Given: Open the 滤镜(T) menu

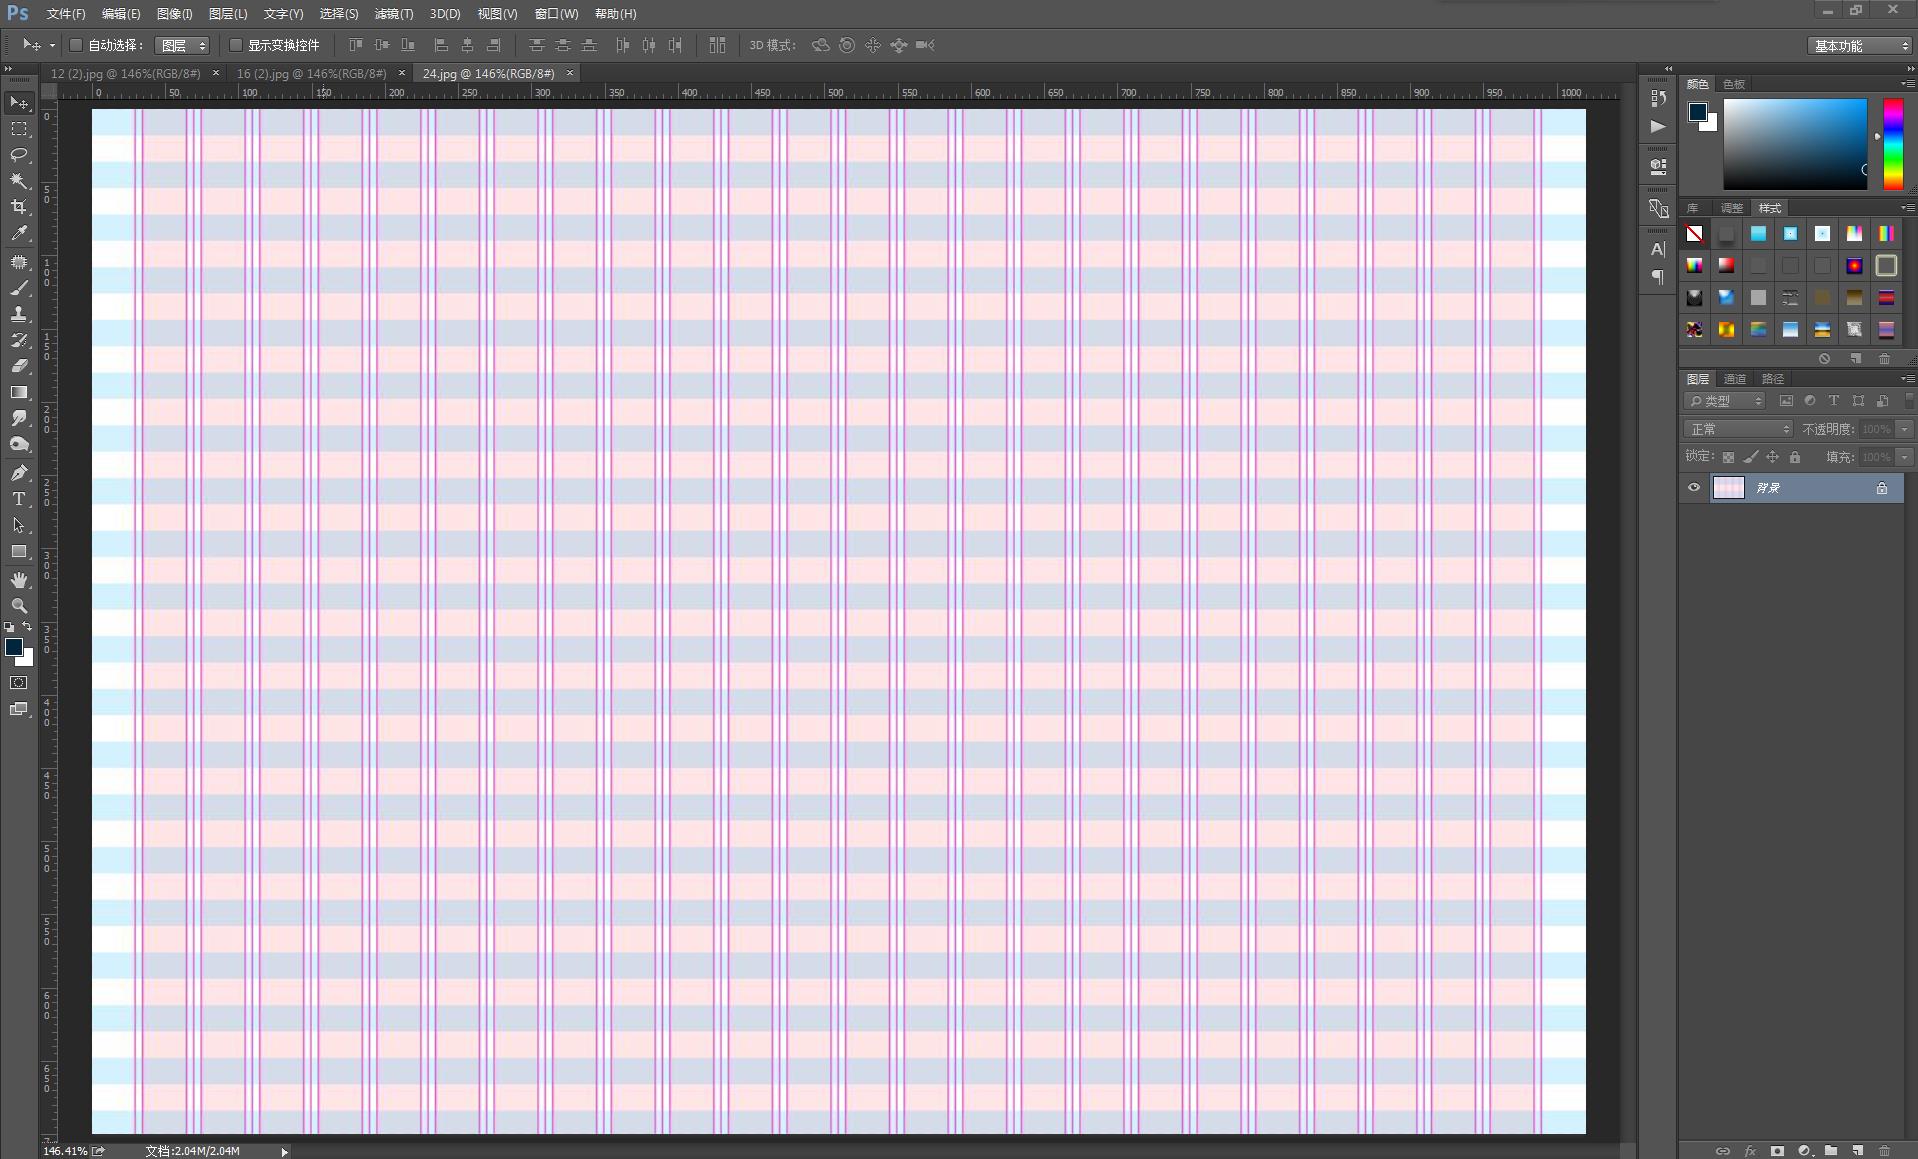Looking at the screenshot, I should tap(393, 14).
